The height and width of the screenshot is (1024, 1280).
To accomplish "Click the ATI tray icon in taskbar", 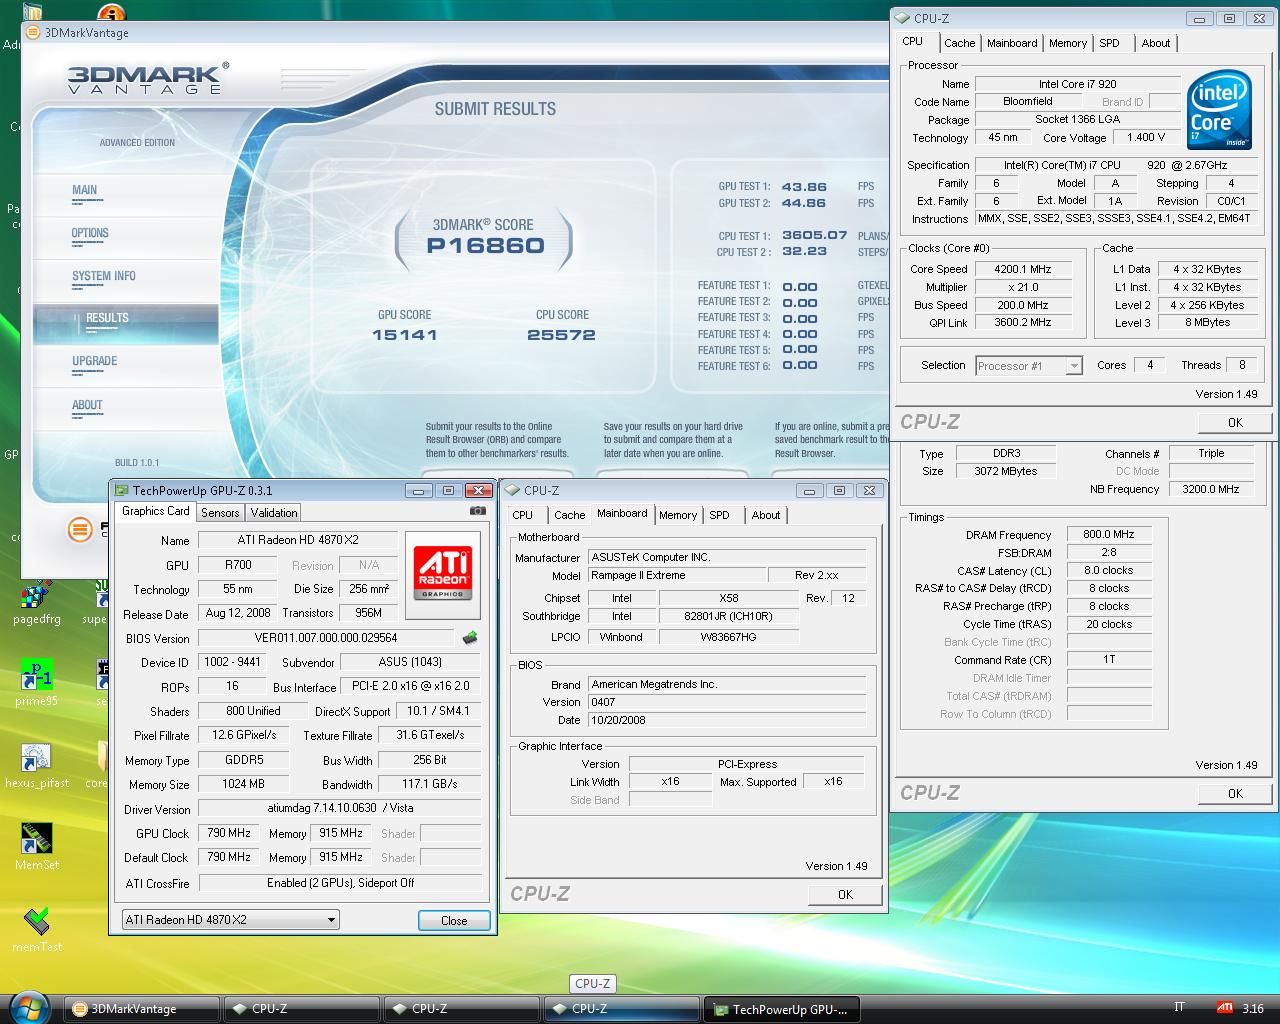I will tap(1224, 1008).
